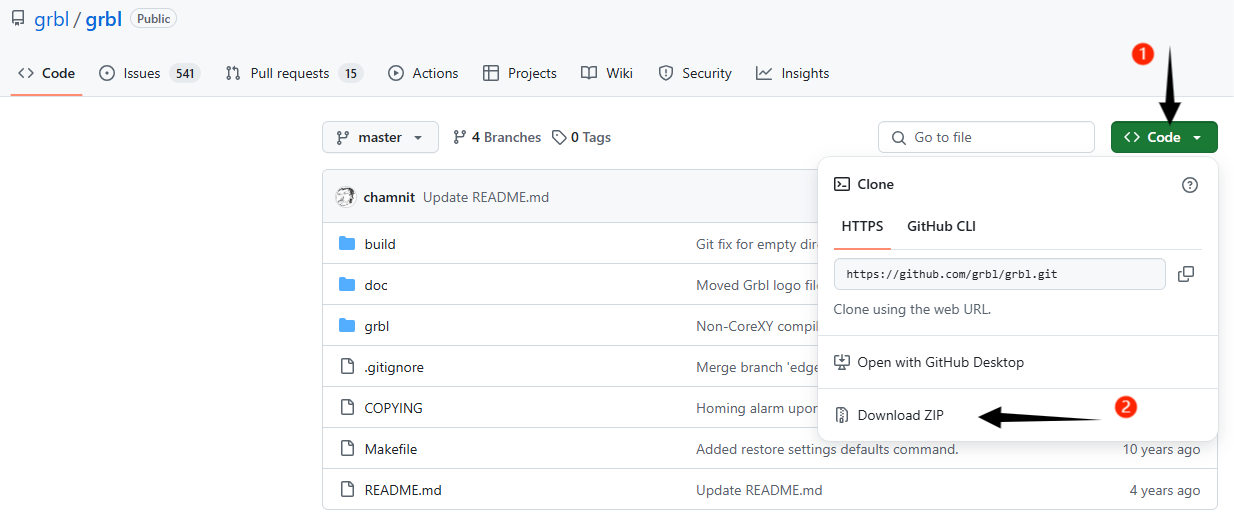Switch to the Code tab
Image resolution: width=1234 pixels, height=519 pixels.
click(47, 73)
